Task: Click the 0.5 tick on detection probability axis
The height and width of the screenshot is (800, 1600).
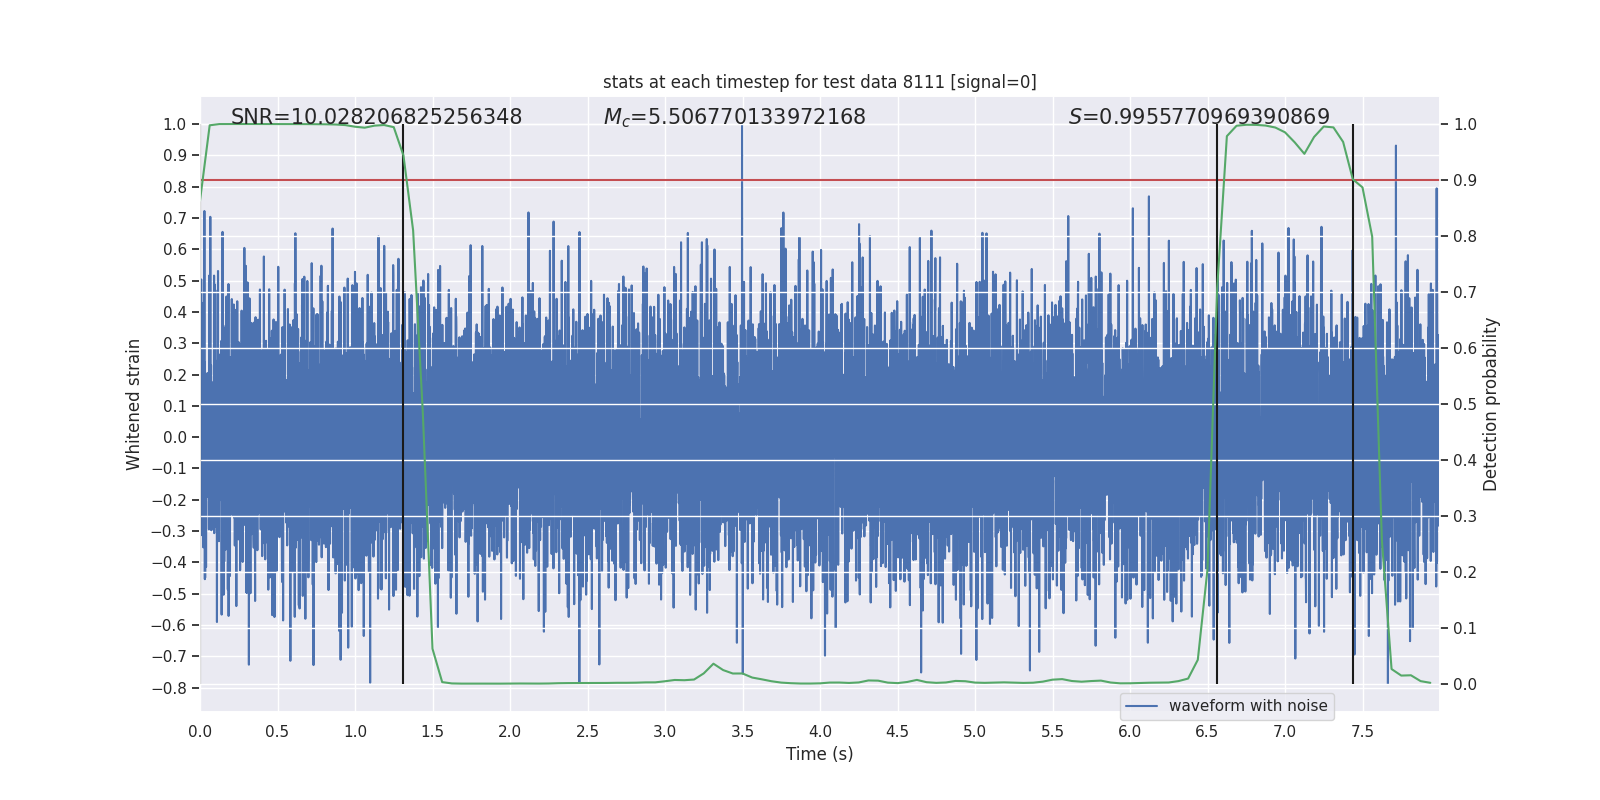Action: click(x=1465, y=404)
